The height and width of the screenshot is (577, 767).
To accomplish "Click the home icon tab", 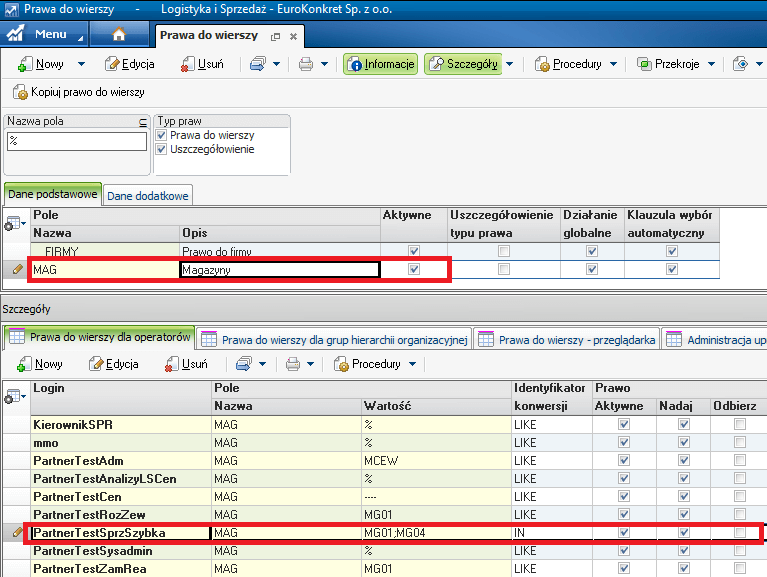I will pos(119,35).
